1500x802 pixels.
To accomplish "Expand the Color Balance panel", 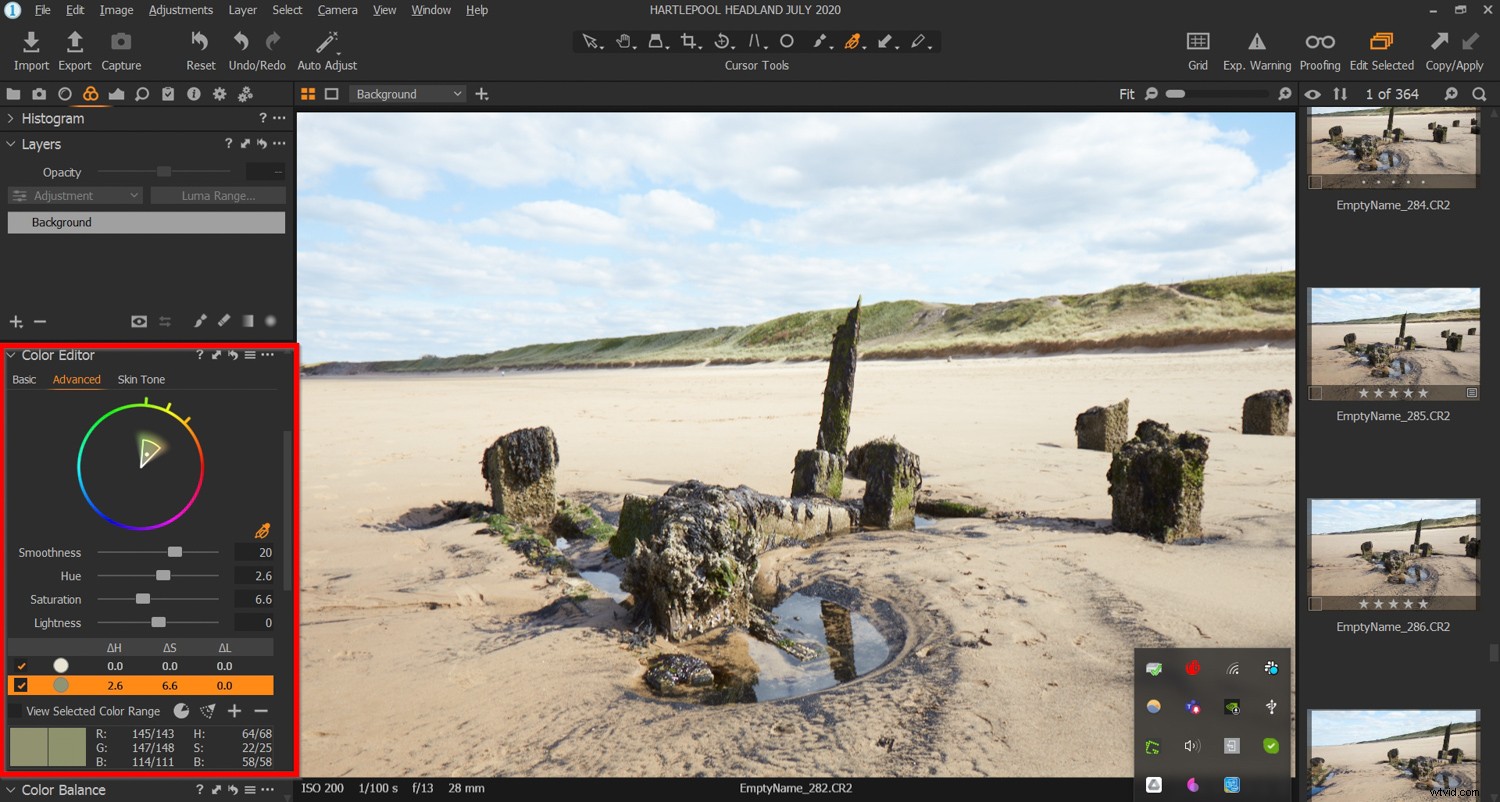I will (10, 789).
